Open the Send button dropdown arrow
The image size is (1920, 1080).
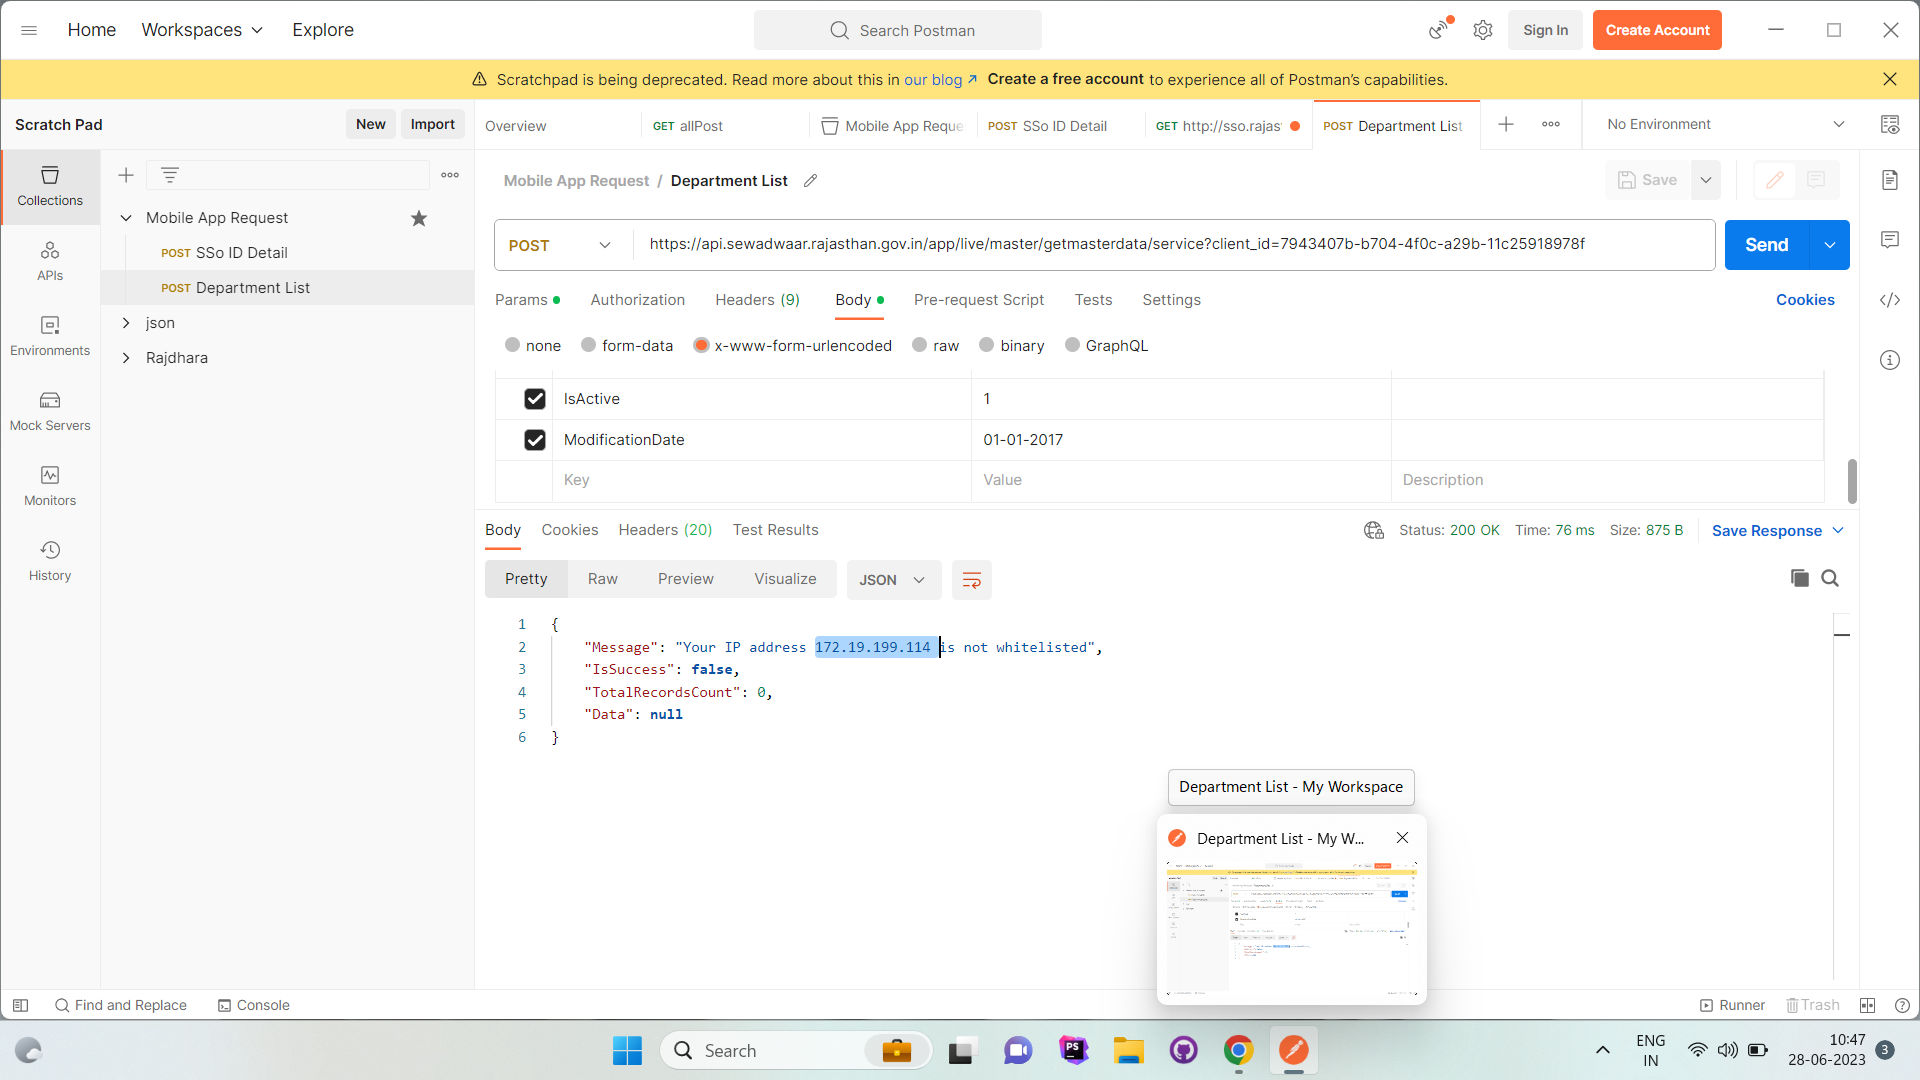(x=1829, y=245)
